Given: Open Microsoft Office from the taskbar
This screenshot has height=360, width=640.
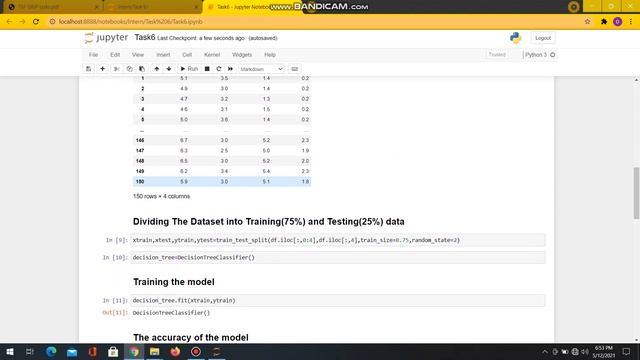Looking at the screenshot, I should (93, 351).
